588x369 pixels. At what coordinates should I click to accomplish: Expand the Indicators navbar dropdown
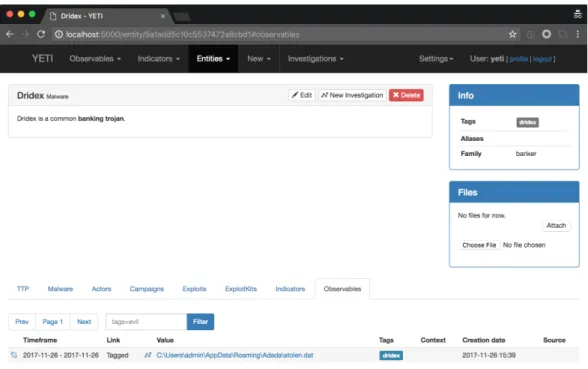(159, 58)
